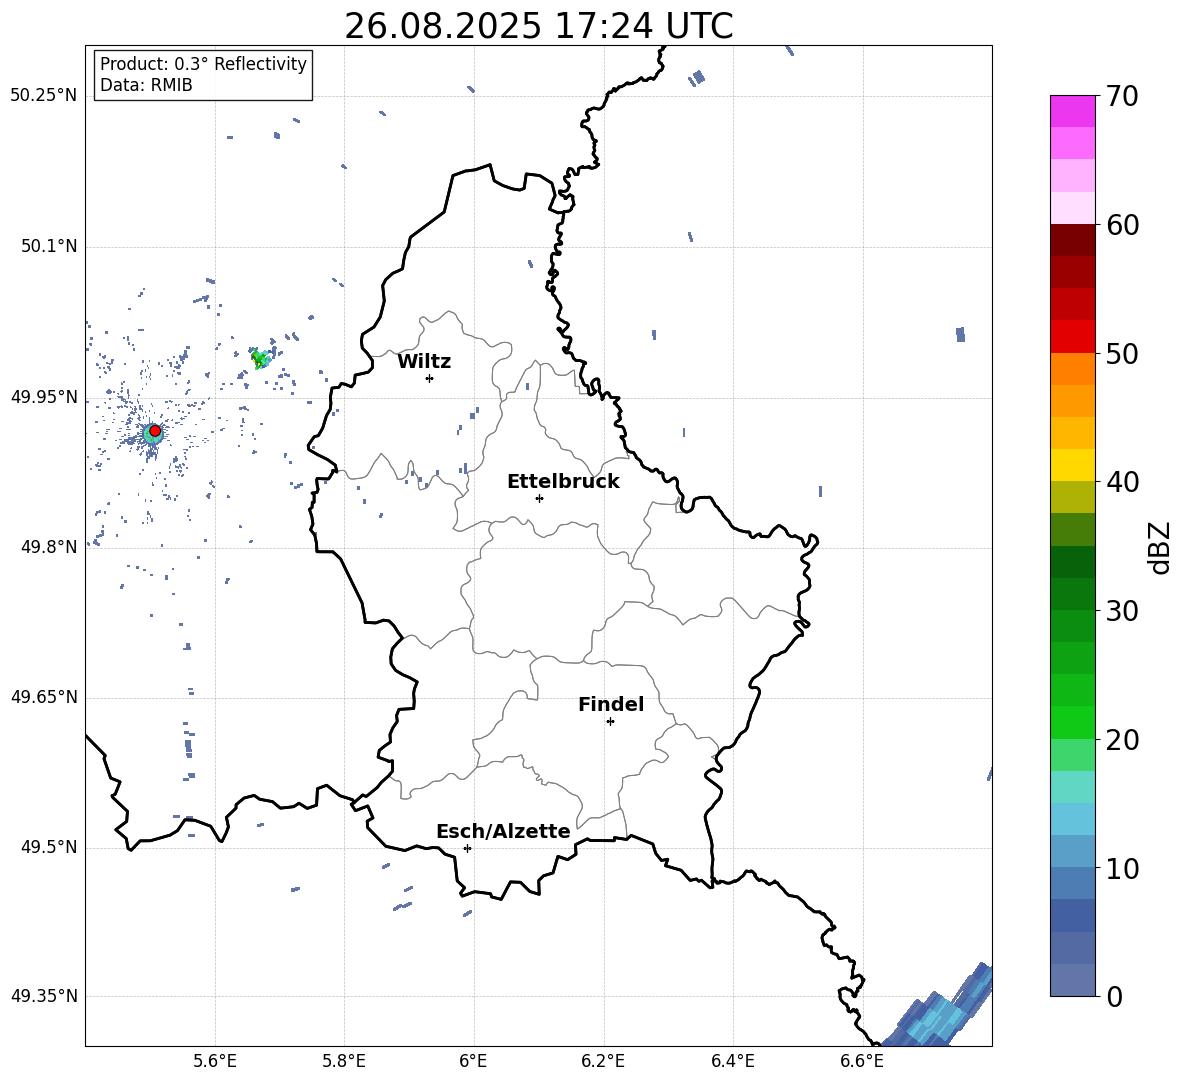Click the green echo cell west of Wiltz

(261, 359)
